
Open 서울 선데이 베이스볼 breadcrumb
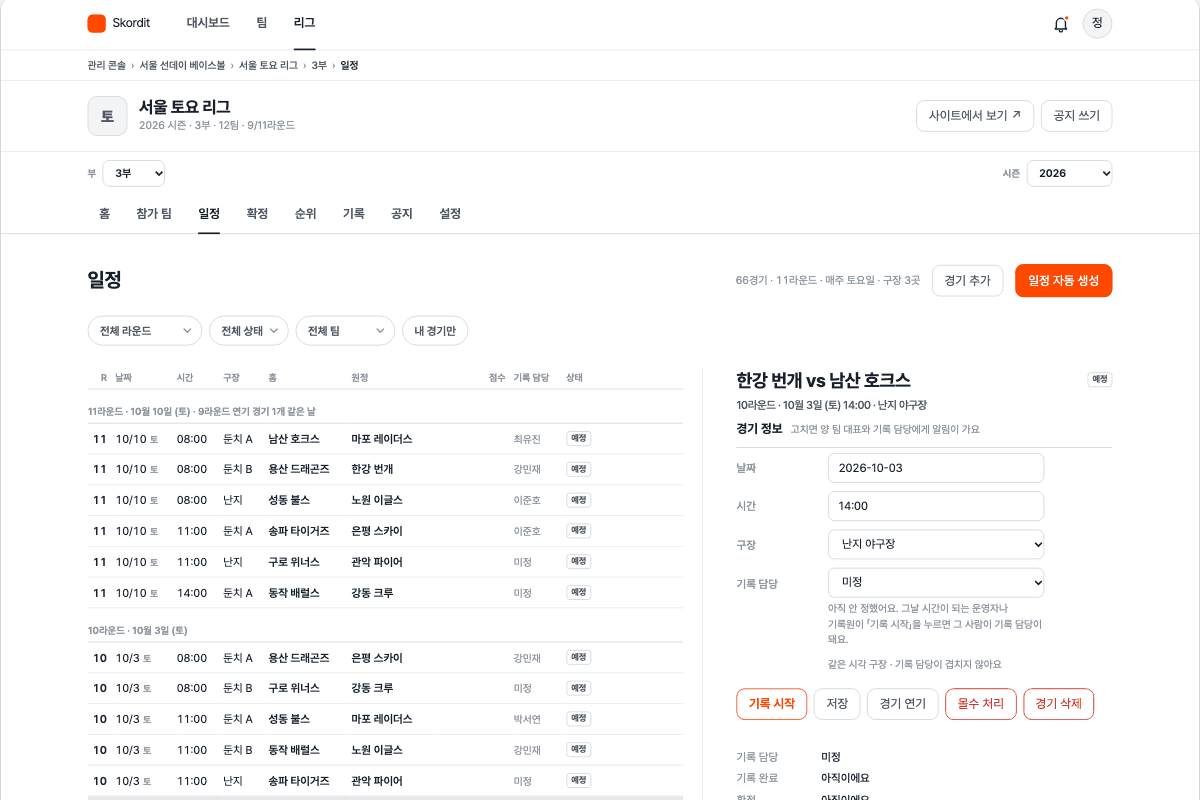182,65
